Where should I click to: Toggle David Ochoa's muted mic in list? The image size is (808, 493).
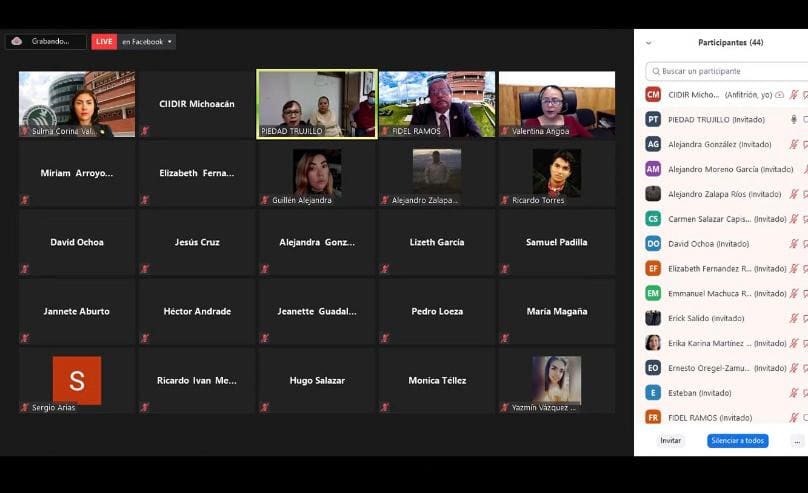tap(794, 244)
